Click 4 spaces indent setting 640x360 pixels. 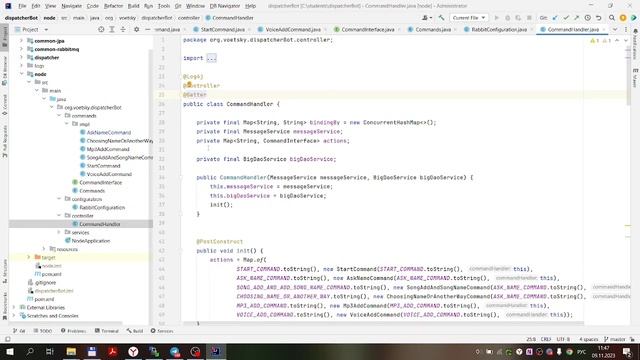(588, 339)
